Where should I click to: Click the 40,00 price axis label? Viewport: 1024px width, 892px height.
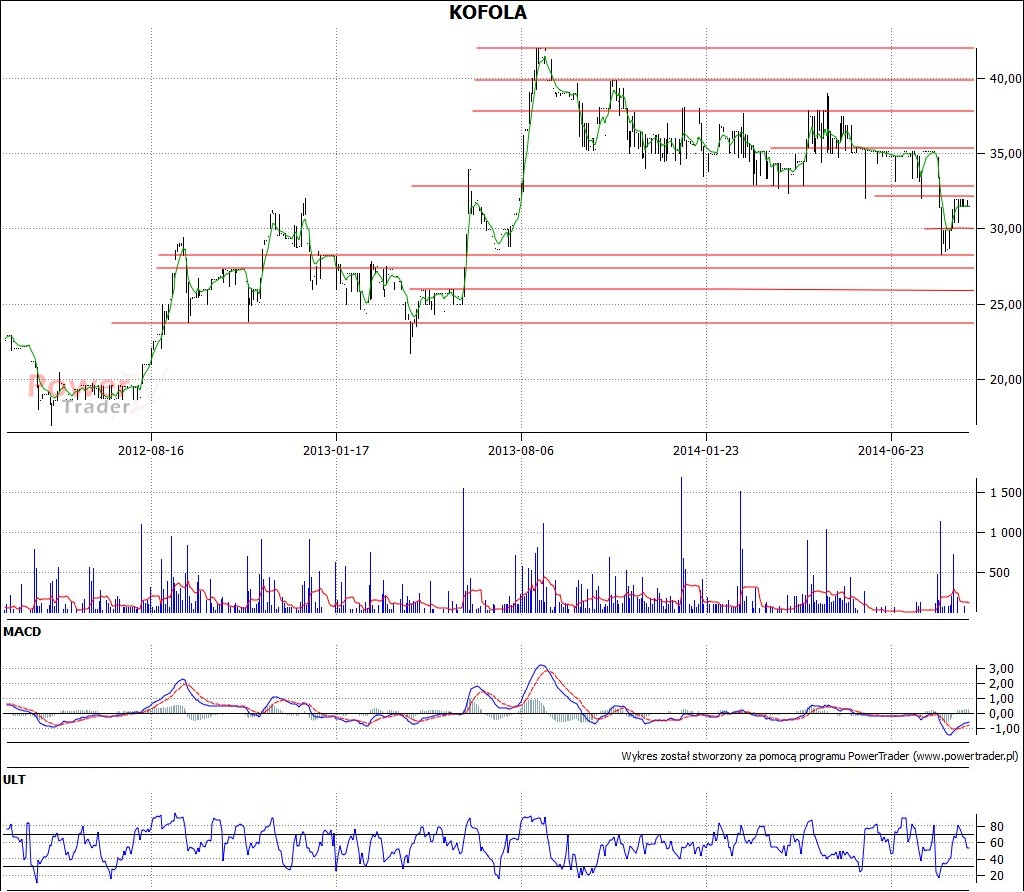[1006, 78]
